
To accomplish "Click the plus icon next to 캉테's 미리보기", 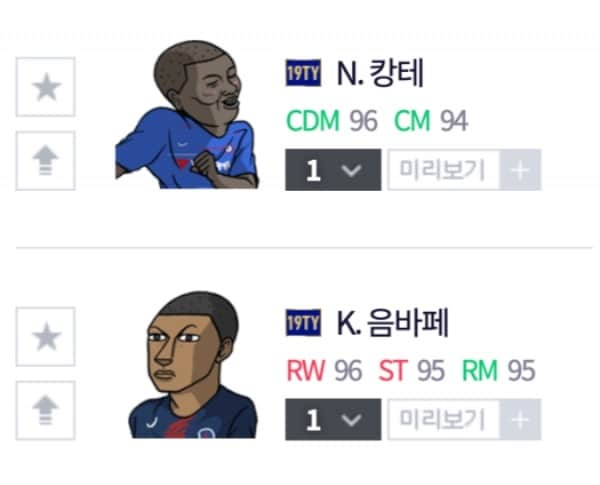I will point(520,170).
